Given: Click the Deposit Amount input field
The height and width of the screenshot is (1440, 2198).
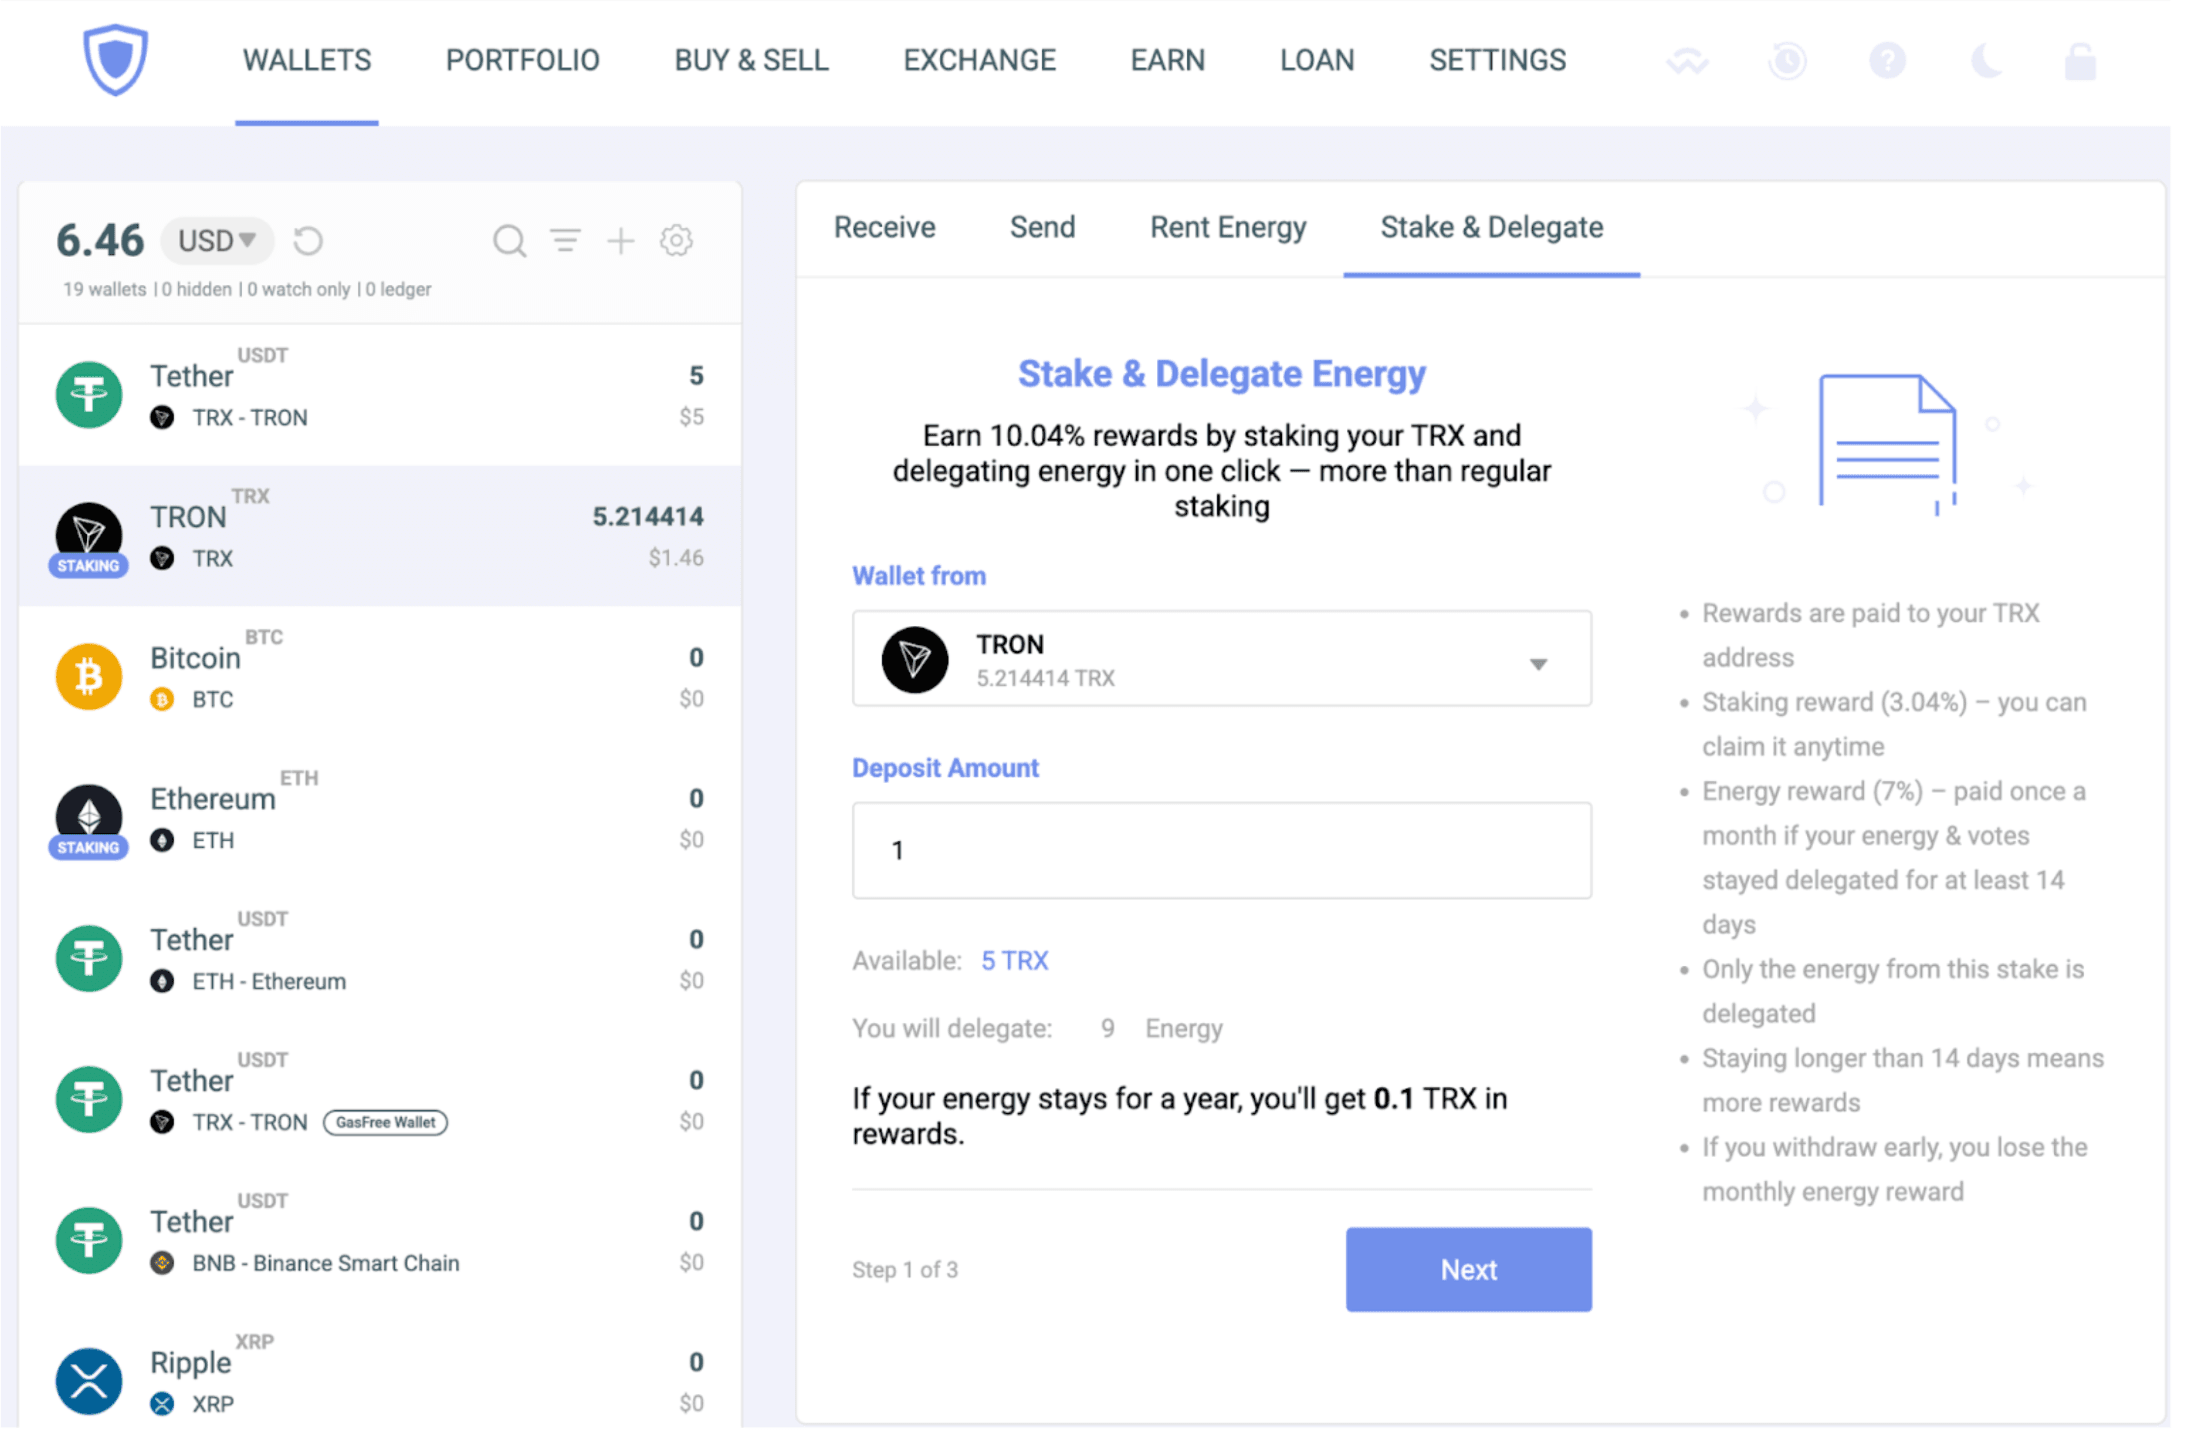Looking at the screenshot, I should pyautogui.click(x=1221, y=851).
